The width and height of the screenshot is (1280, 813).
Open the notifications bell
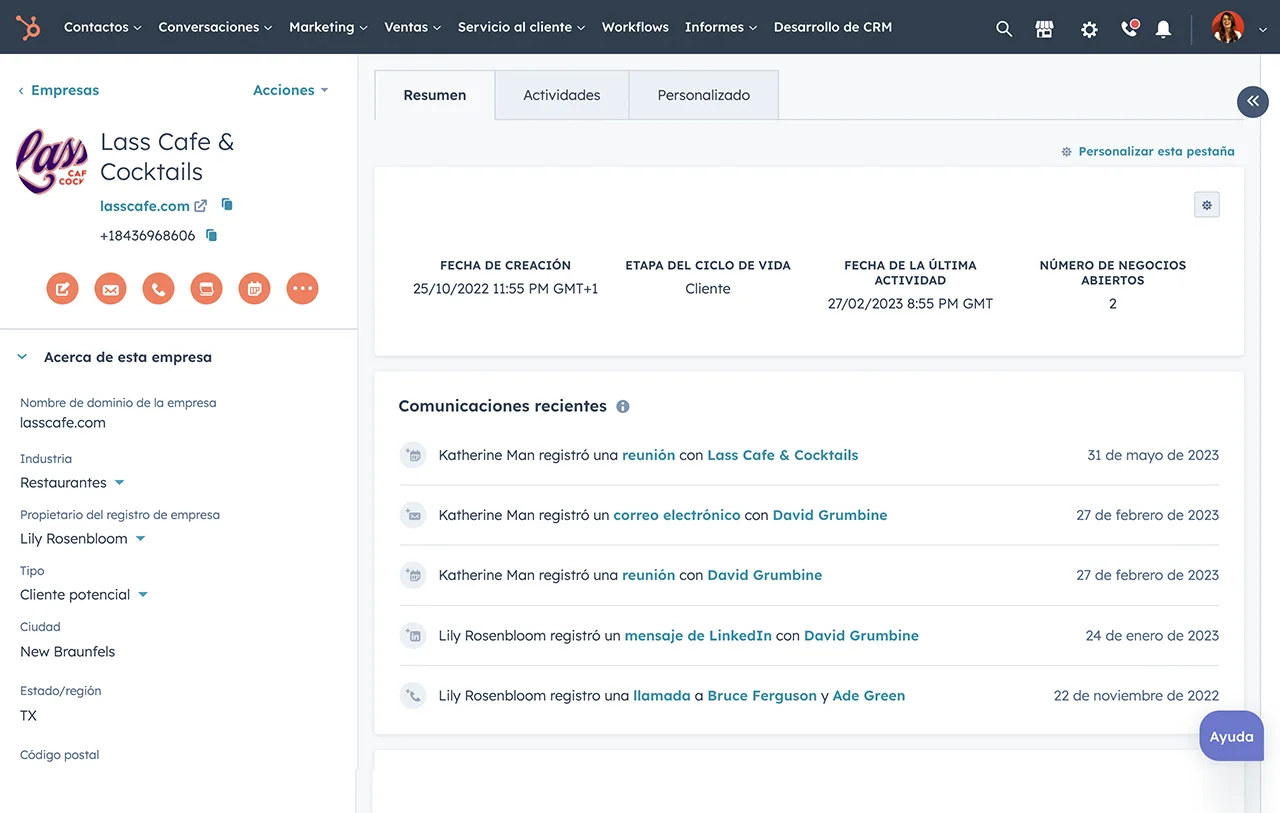pos(1163,29)
